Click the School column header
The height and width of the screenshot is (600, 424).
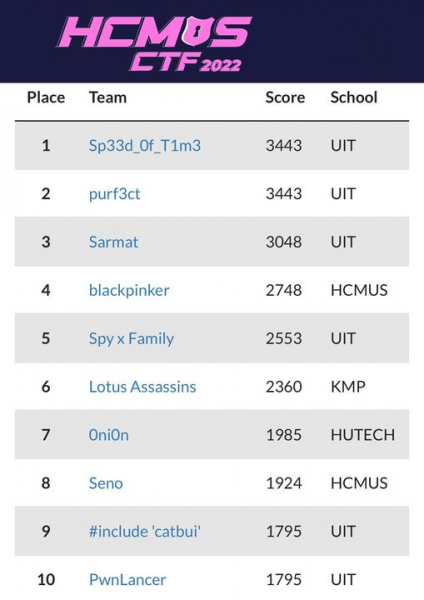(354, 98)
